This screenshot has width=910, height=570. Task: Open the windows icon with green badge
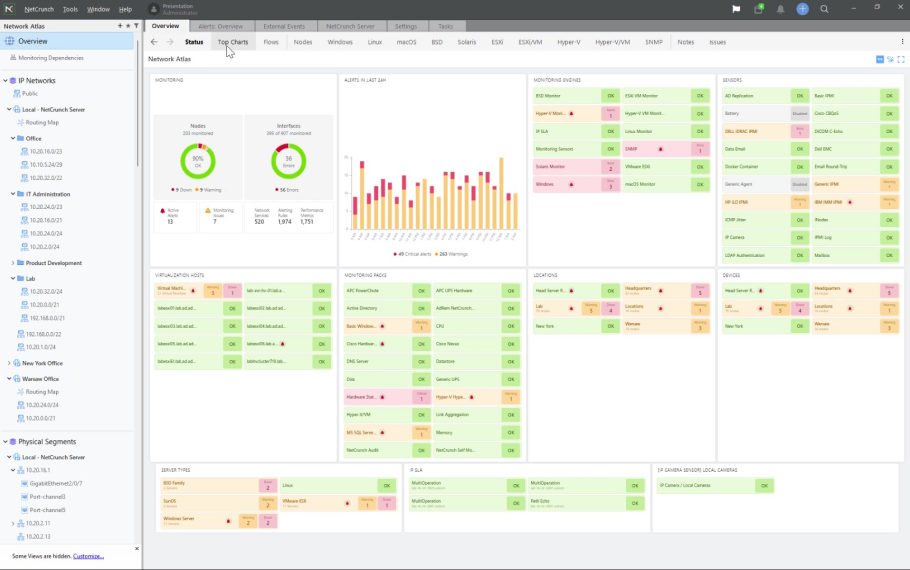pos(759,9)
